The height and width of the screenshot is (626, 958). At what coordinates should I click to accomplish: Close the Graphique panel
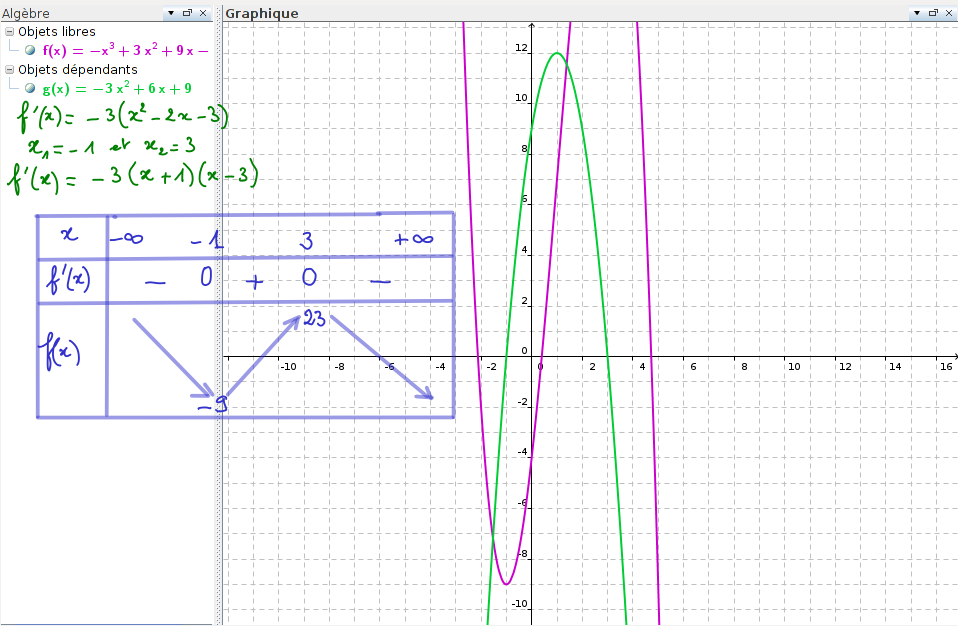point(949,13)
